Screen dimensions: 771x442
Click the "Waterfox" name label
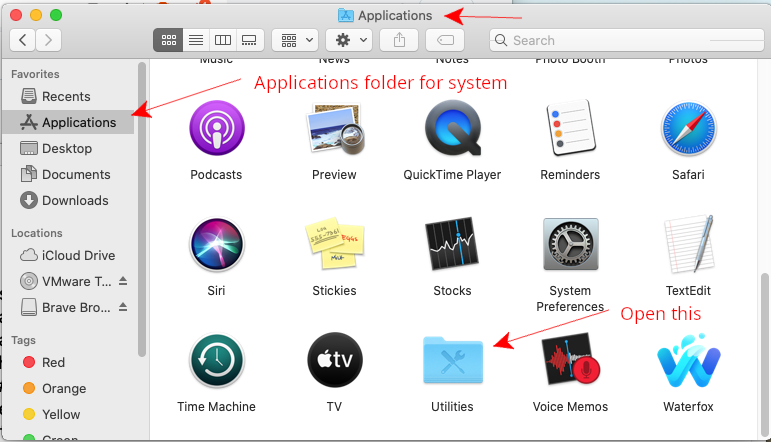point(688,407)
